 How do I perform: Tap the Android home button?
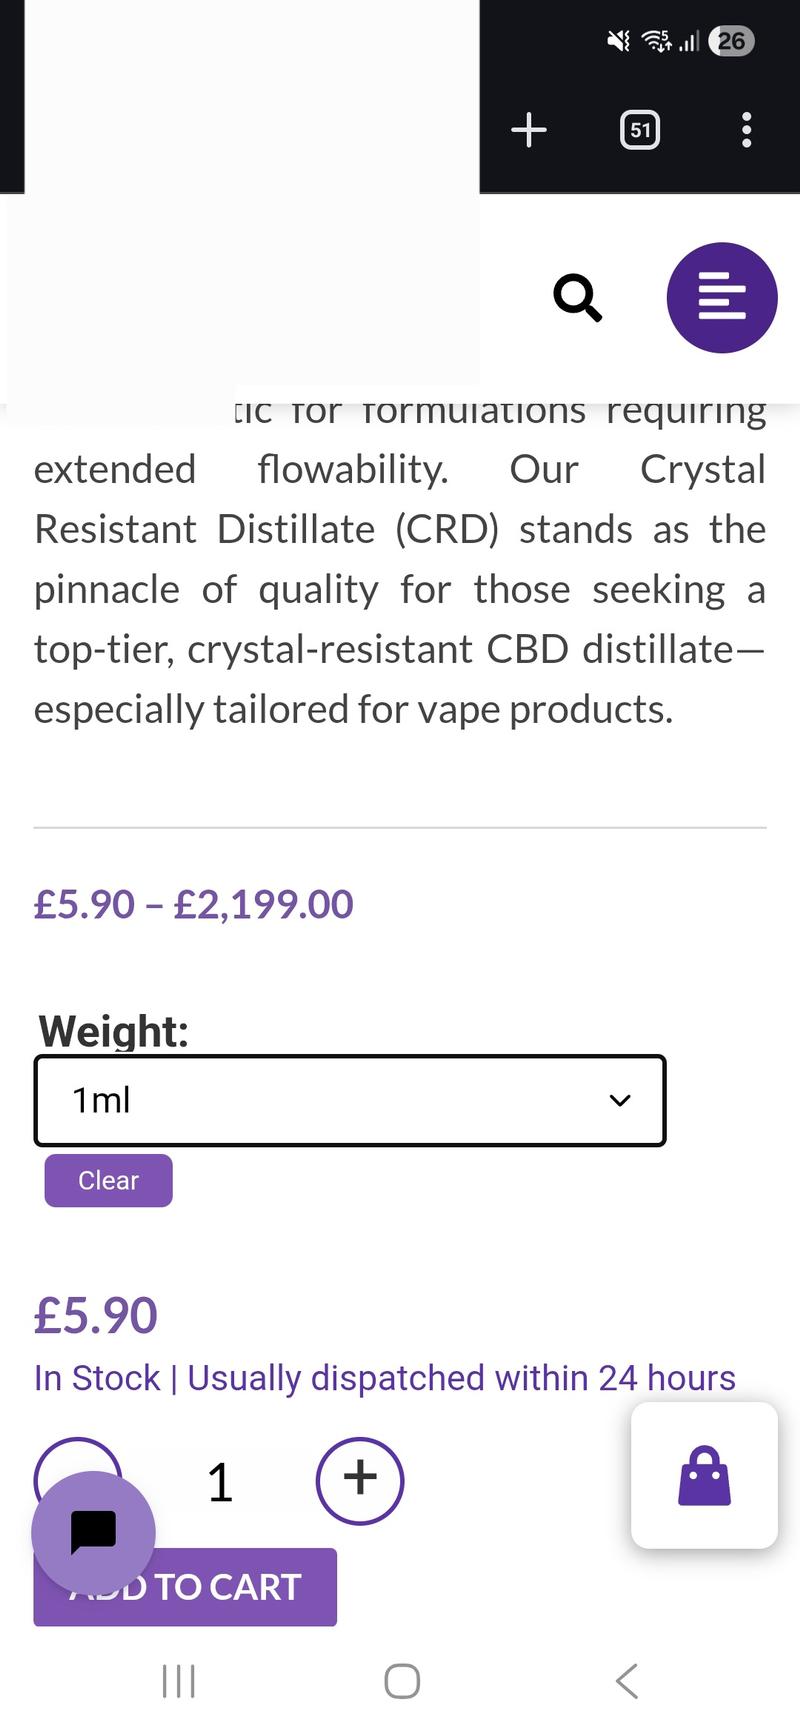[402, 1681]
